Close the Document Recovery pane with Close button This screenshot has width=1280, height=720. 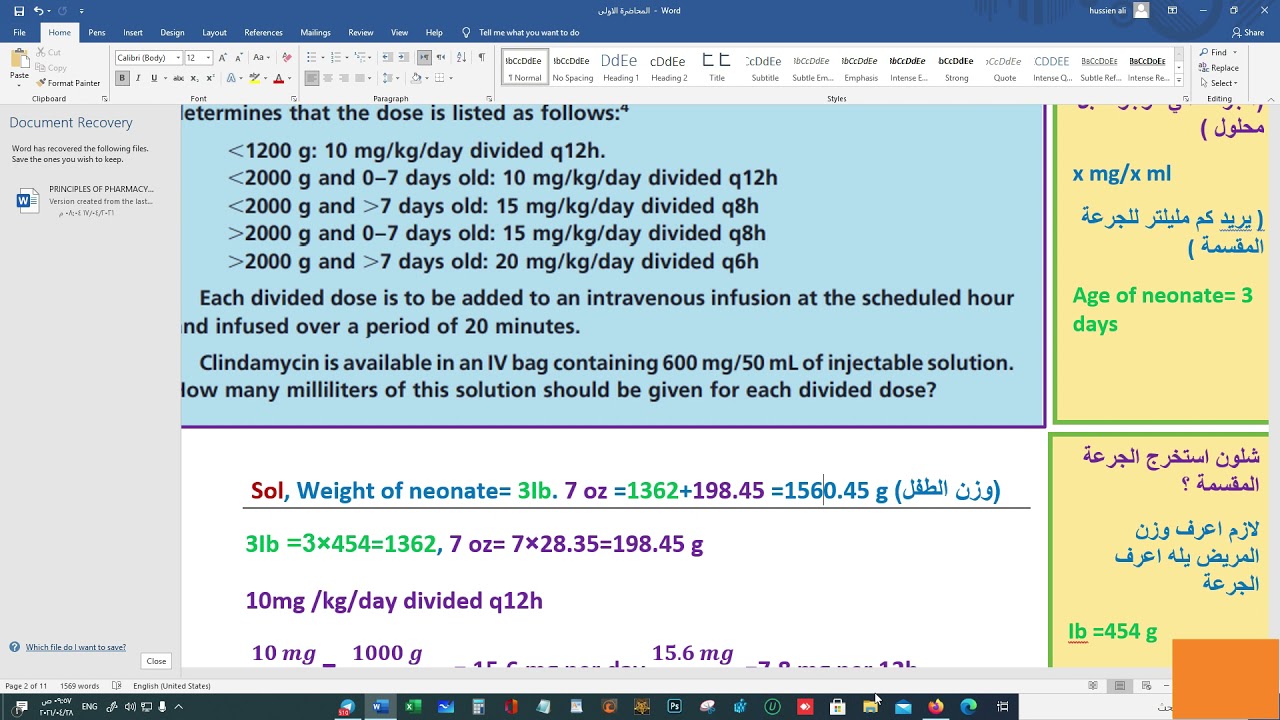156,661
